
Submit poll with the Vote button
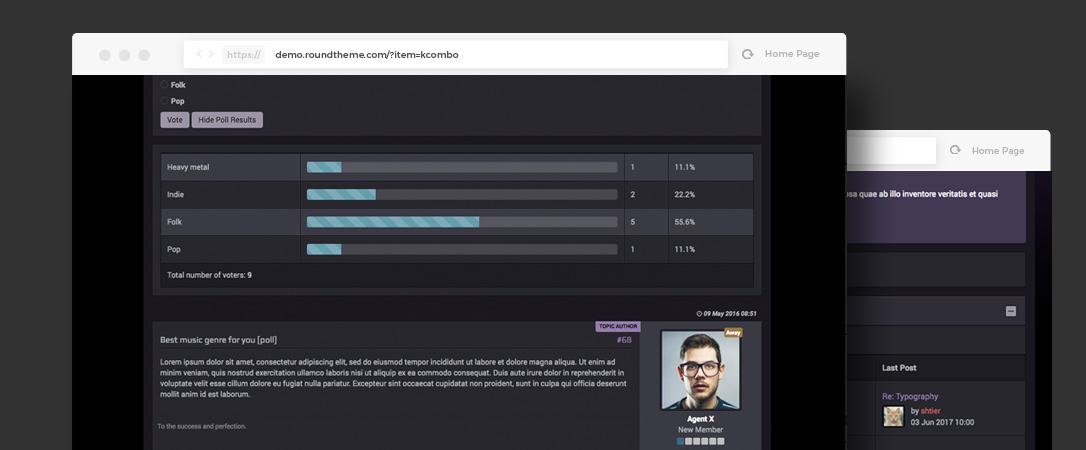(175, 120)
